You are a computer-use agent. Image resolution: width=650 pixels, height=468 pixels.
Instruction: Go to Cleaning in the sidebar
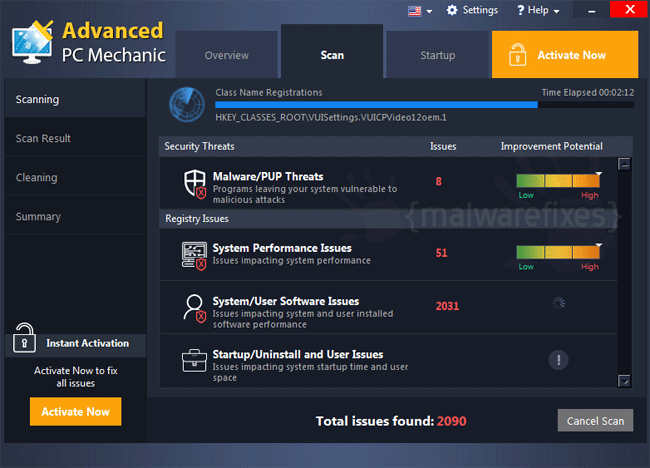pos(75,177)
